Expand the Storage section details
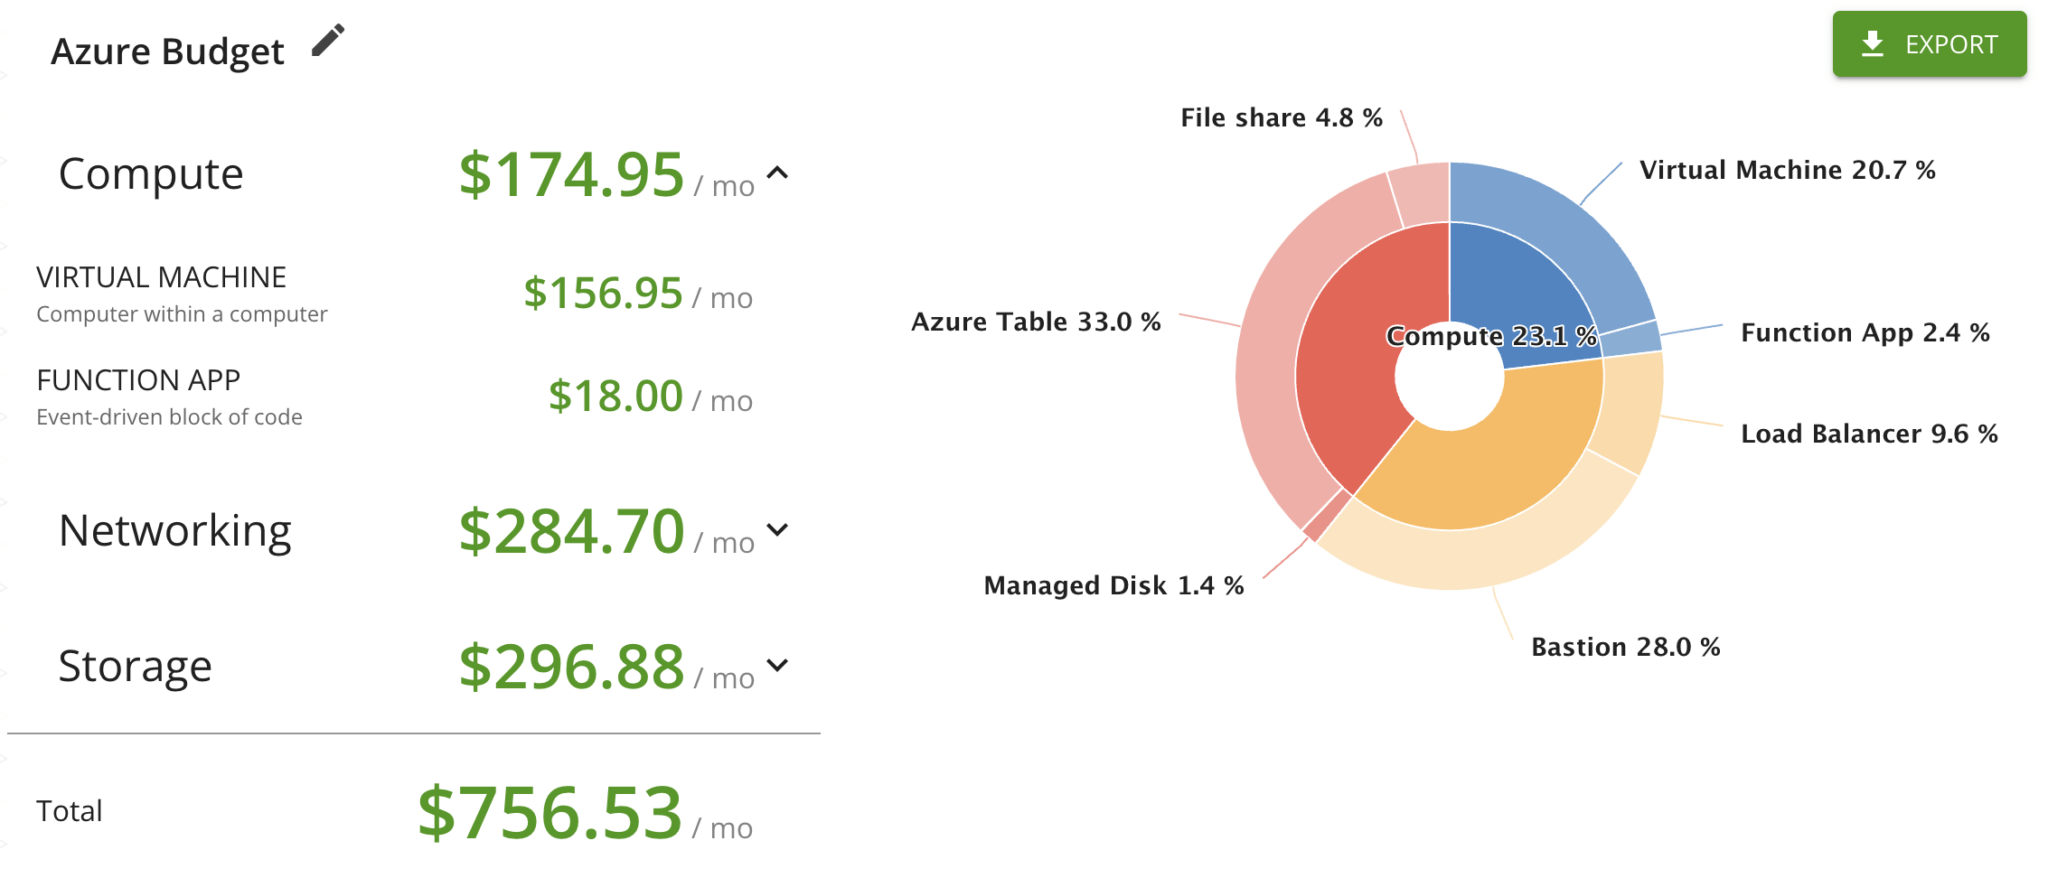2048x878 pixels. (x=776, y=665)
